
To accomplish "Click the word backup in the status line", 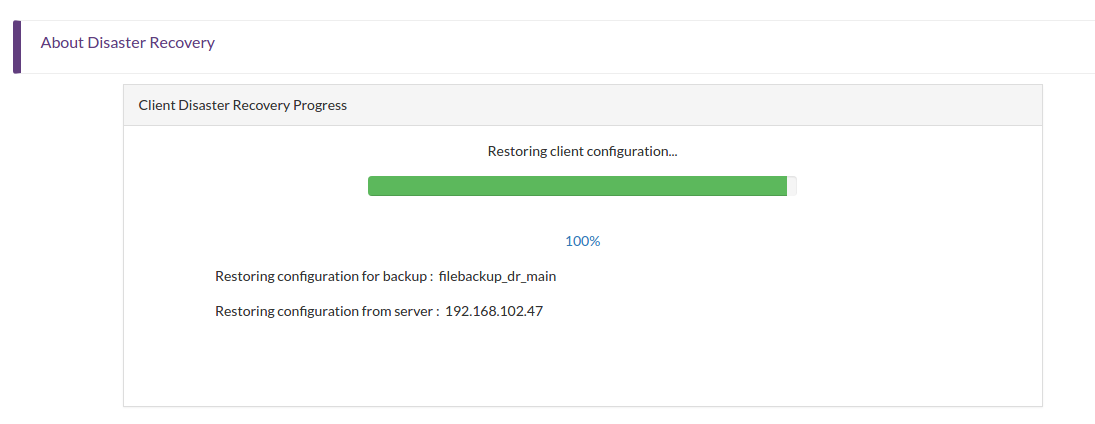I will point(405,276).
